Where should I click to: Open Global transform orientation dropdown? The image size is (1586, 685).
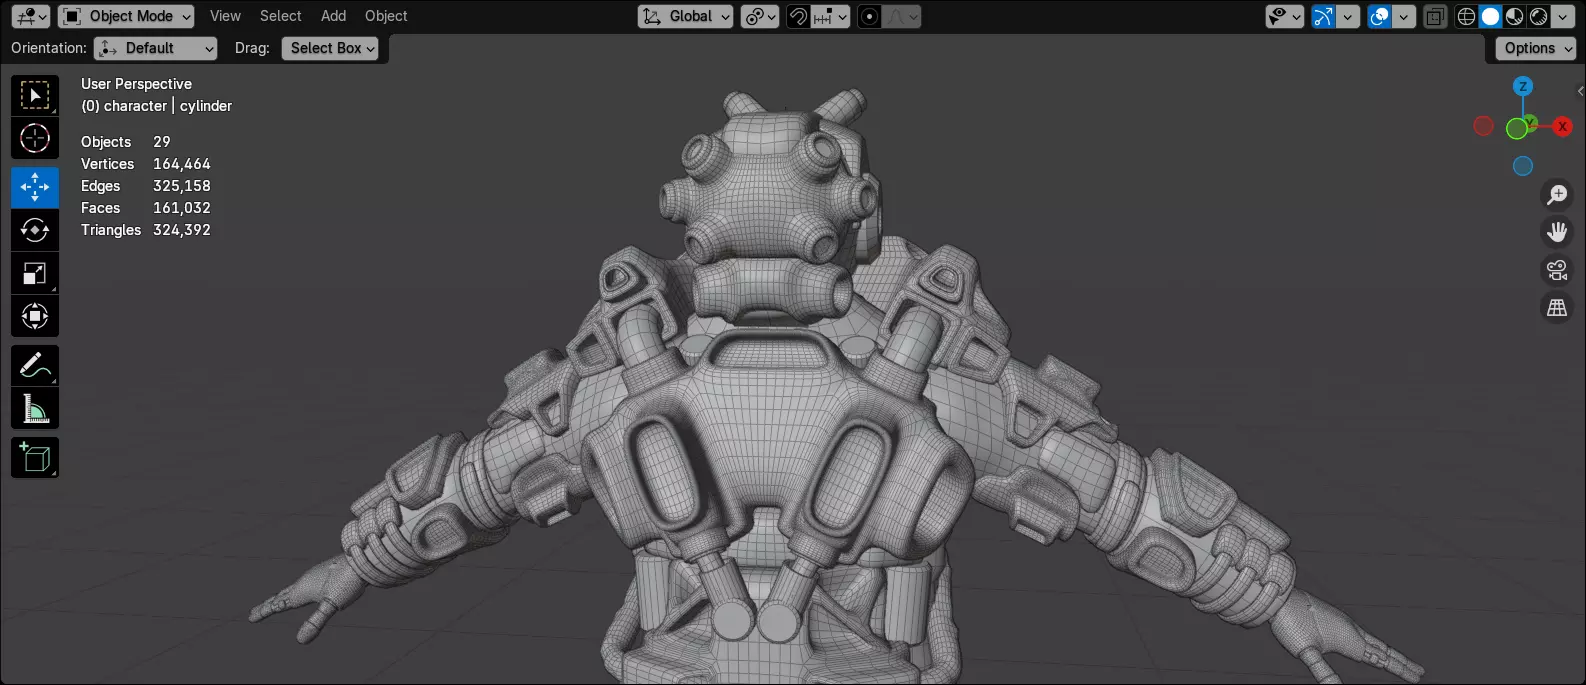686,16
